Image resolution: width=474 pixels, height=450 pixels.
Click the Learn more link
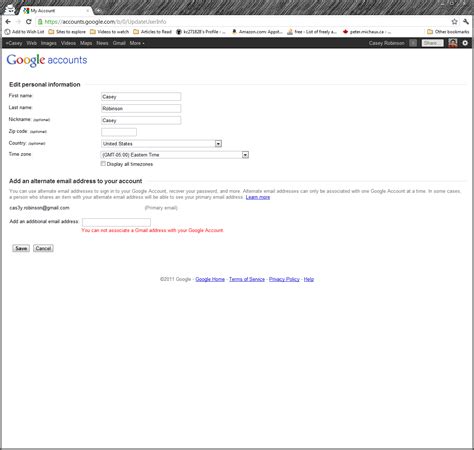[258, 197]
